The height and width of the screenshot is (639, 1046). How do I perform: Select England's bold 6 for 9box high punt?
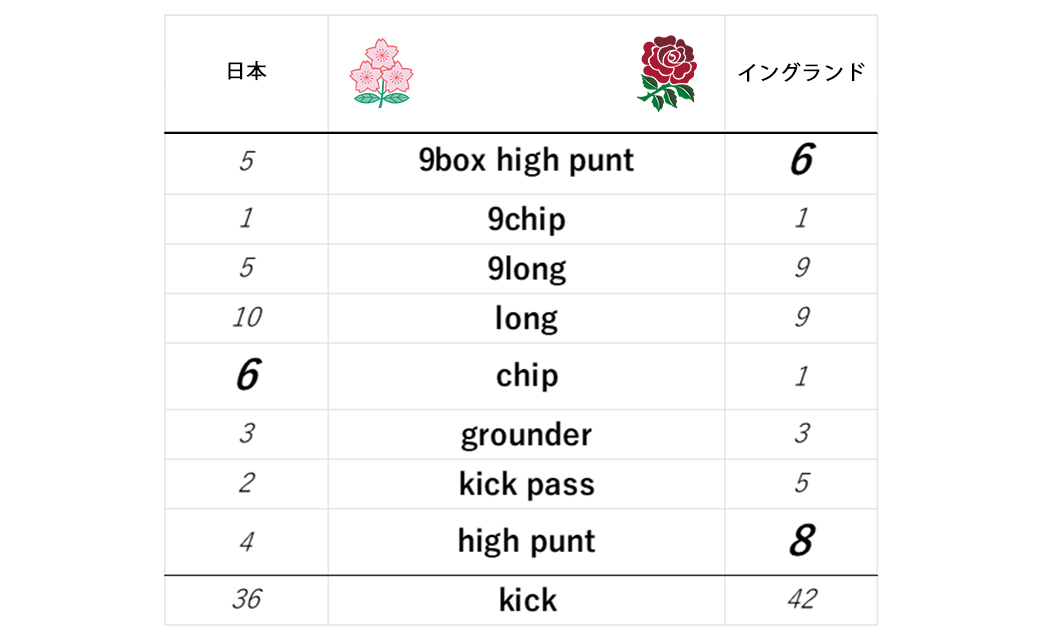coord(801,161)
